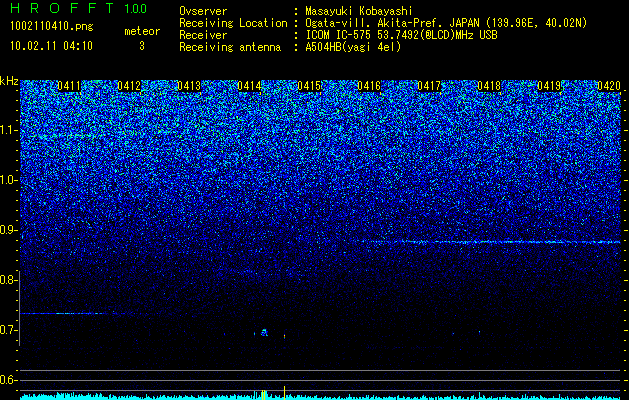Click the 1.1 frequency axis label

[8, 130]
